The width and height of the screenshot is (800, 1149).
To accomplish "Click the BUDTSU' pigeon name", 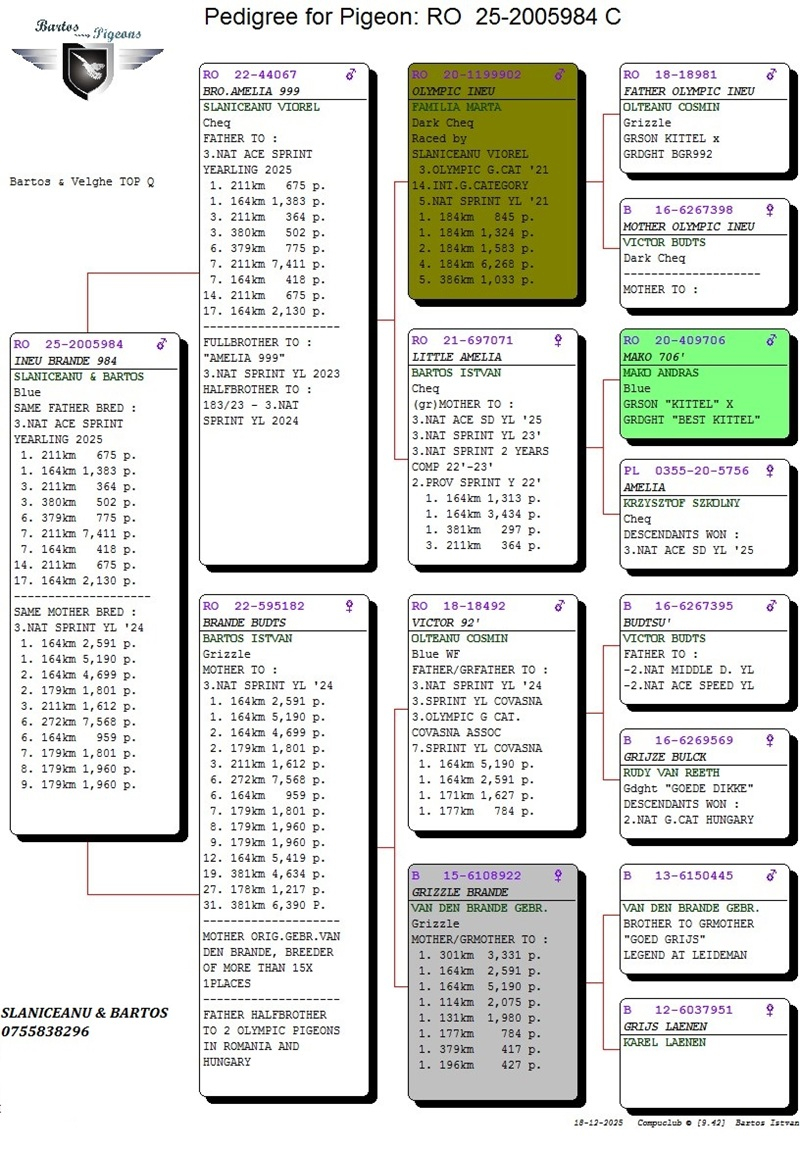I will coord(649,622).
